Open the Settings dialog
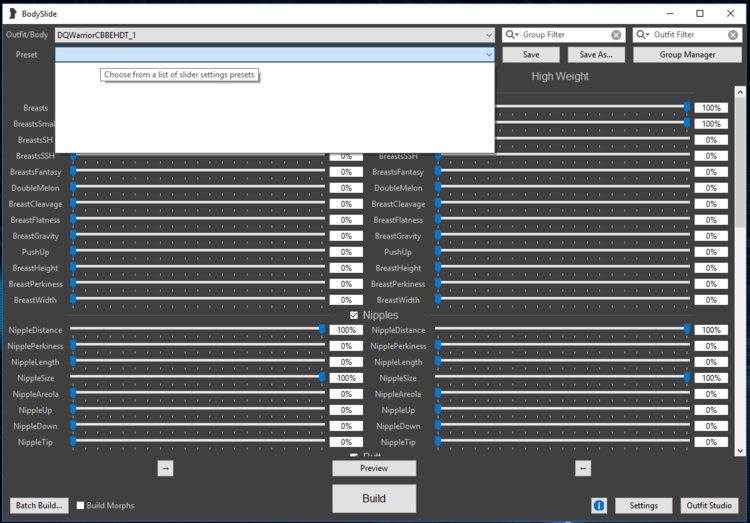This screenshot has height=523, width=750. click(x=643, y=505)
